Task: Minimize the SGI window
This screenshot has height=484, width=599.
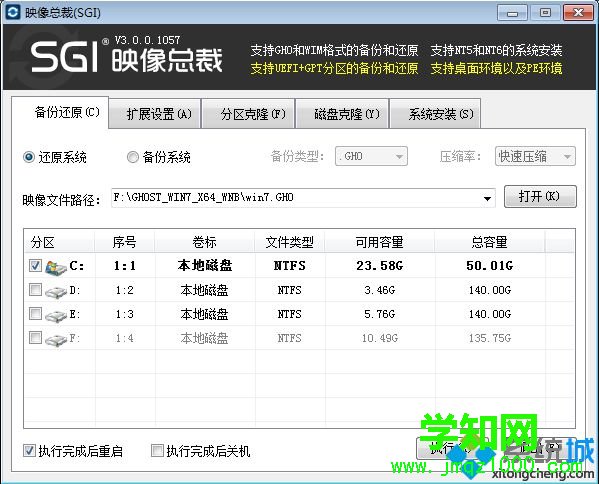Action: click(x=512, y=13)
